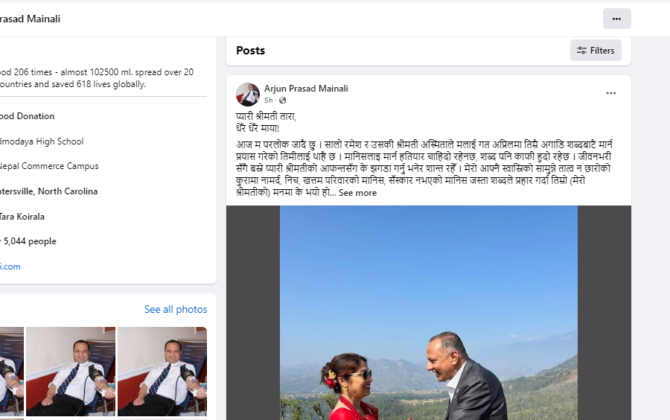Screen dimensions: 670x420
Task: Open the couple photo in the post
Action: (x=429, y=313)
